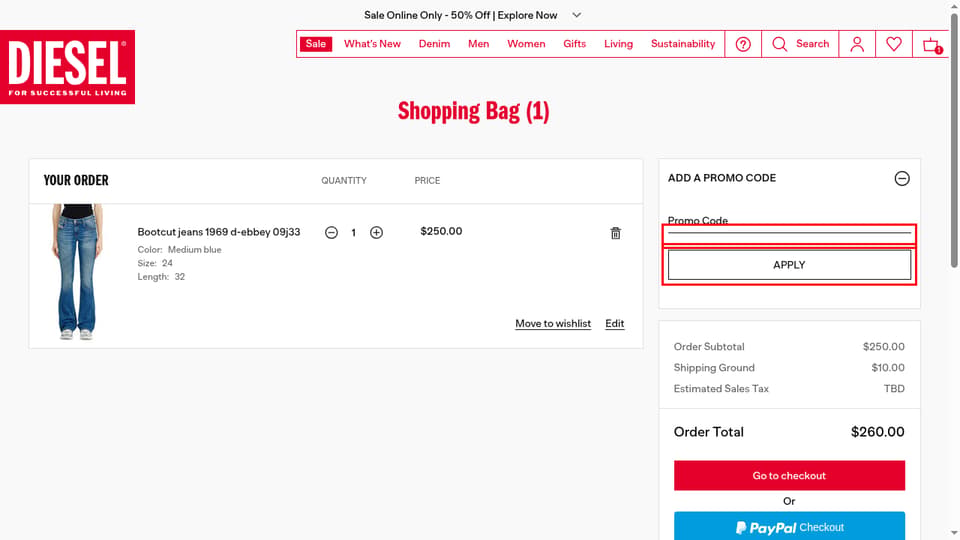
Task: Increase jeans quantity with plus icon
Action: (376, 233)
